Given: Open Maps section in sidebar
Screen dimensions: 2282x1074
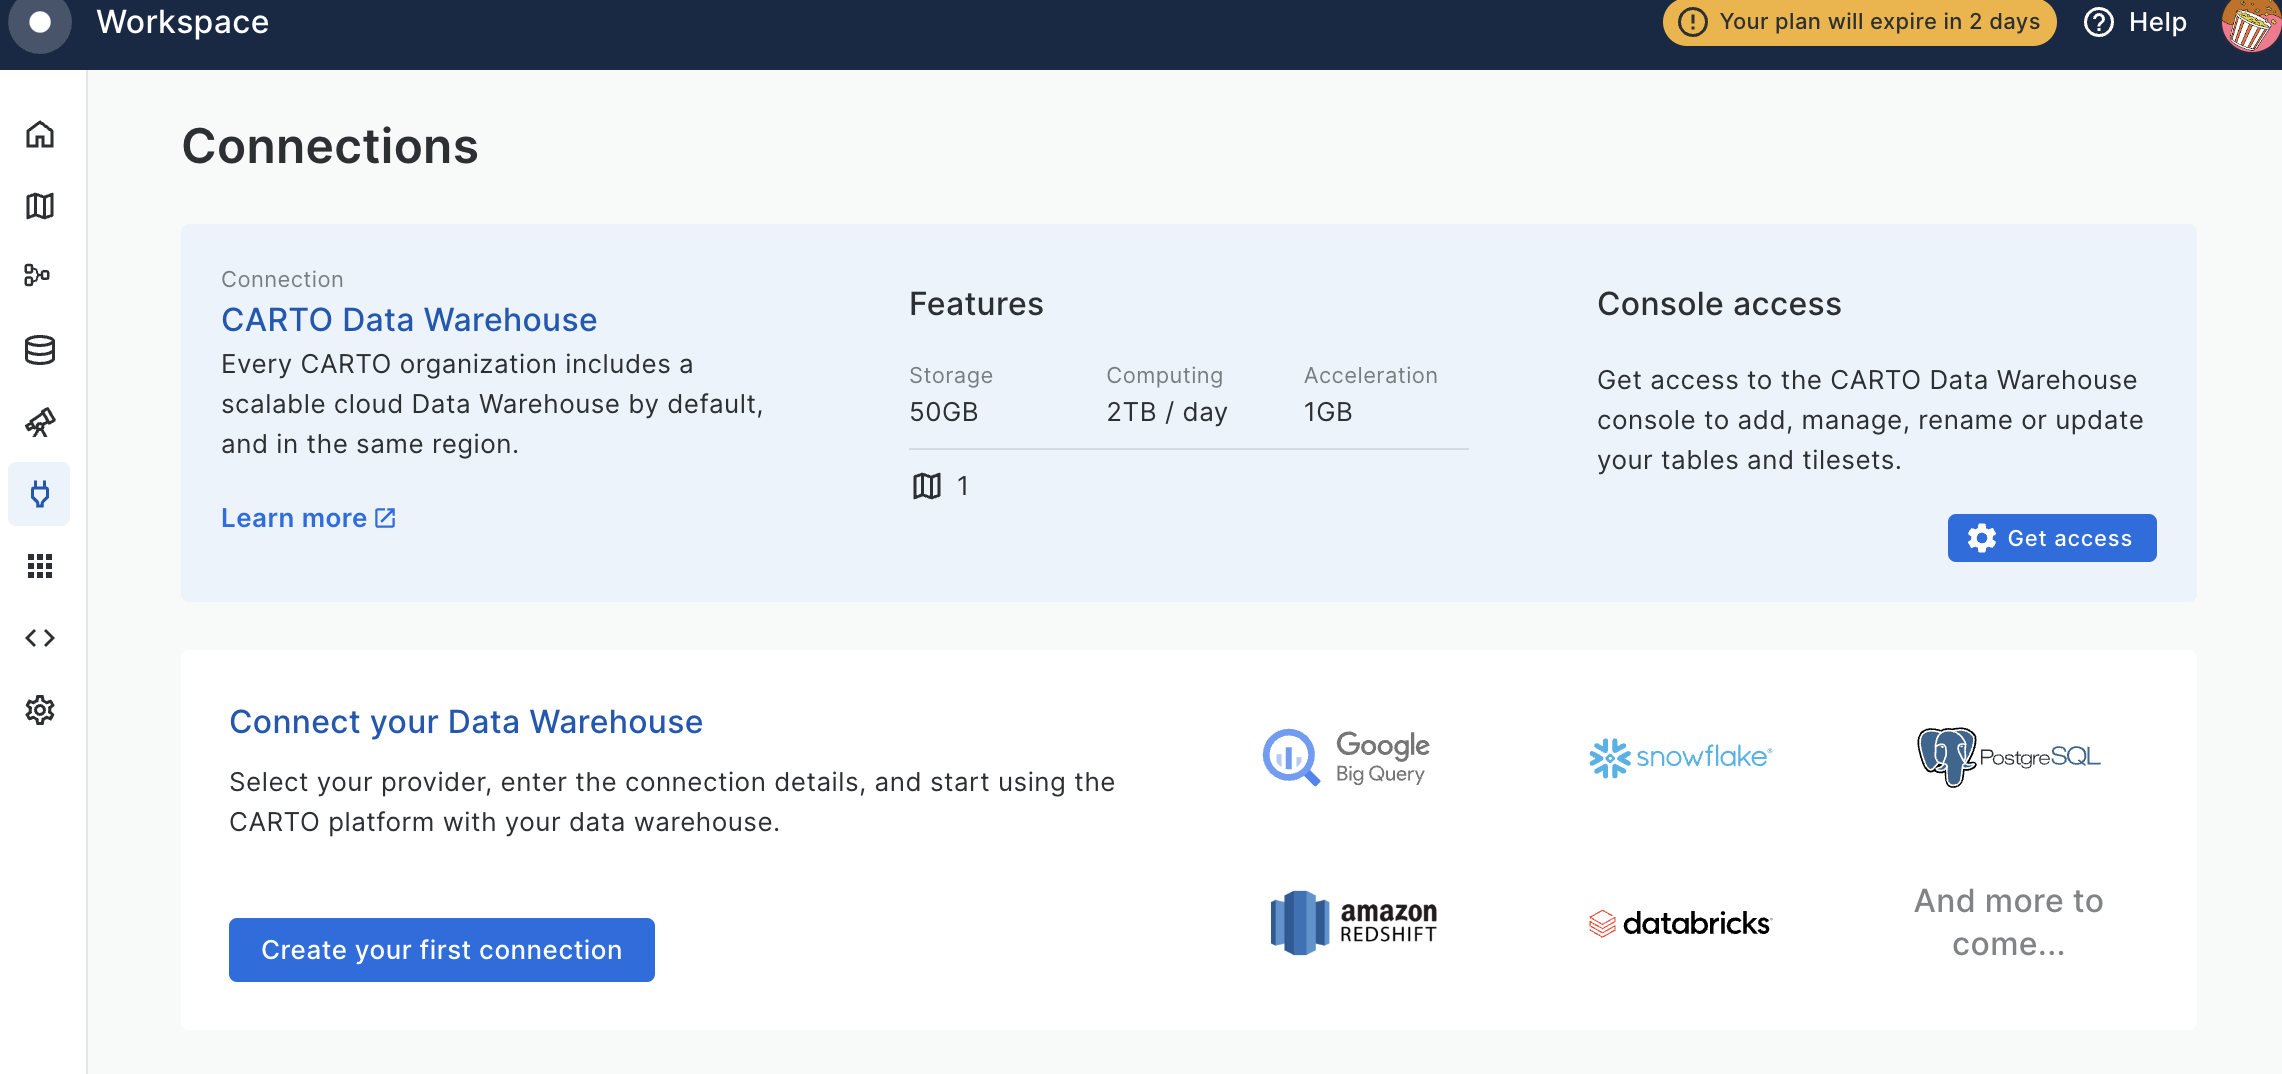Looking at the screenshot, I should pos(40,206).
